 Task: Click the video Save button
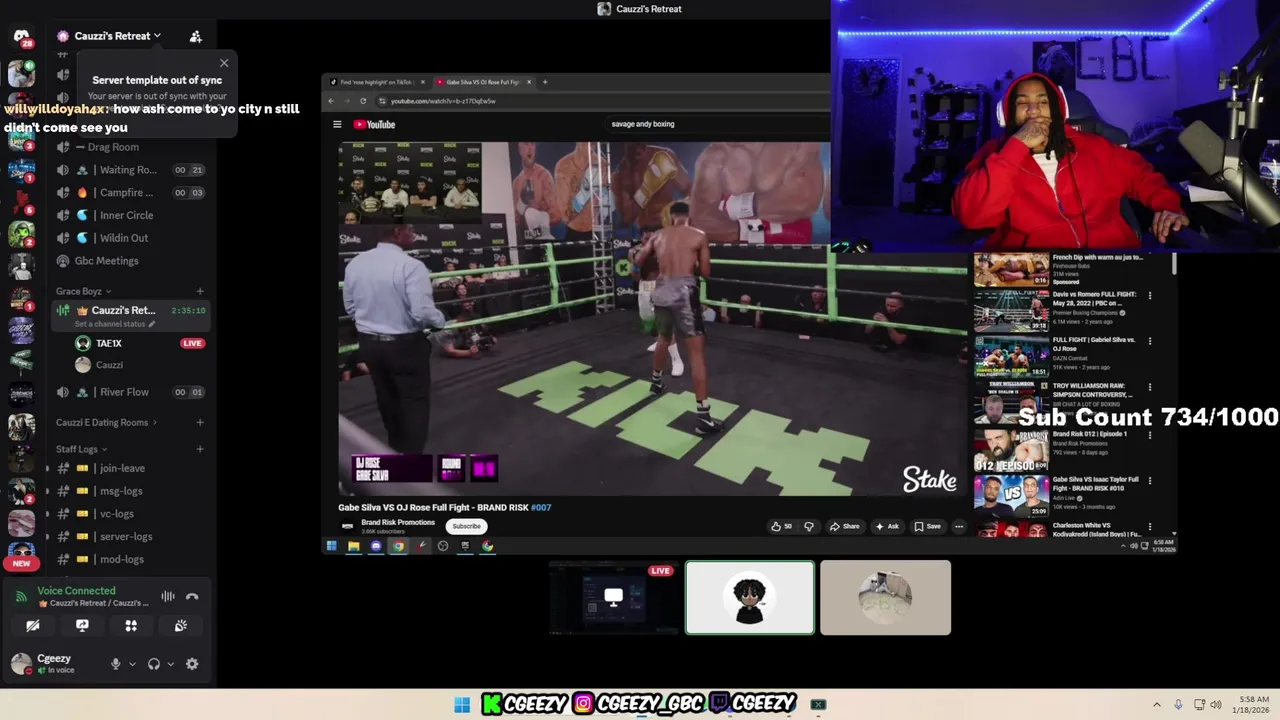coord(927,526)
